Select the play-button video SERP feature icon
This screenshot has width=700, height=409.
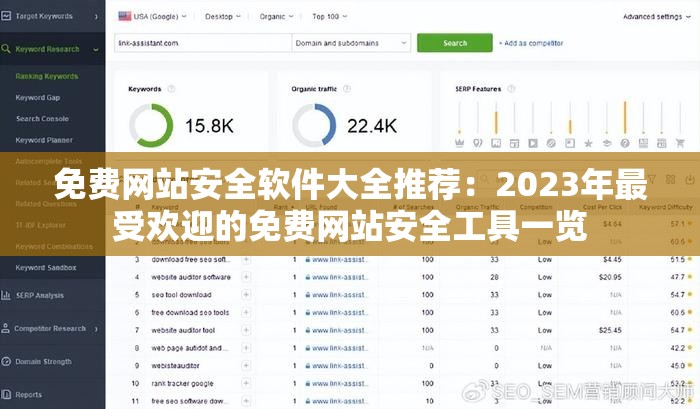[533, 143]
